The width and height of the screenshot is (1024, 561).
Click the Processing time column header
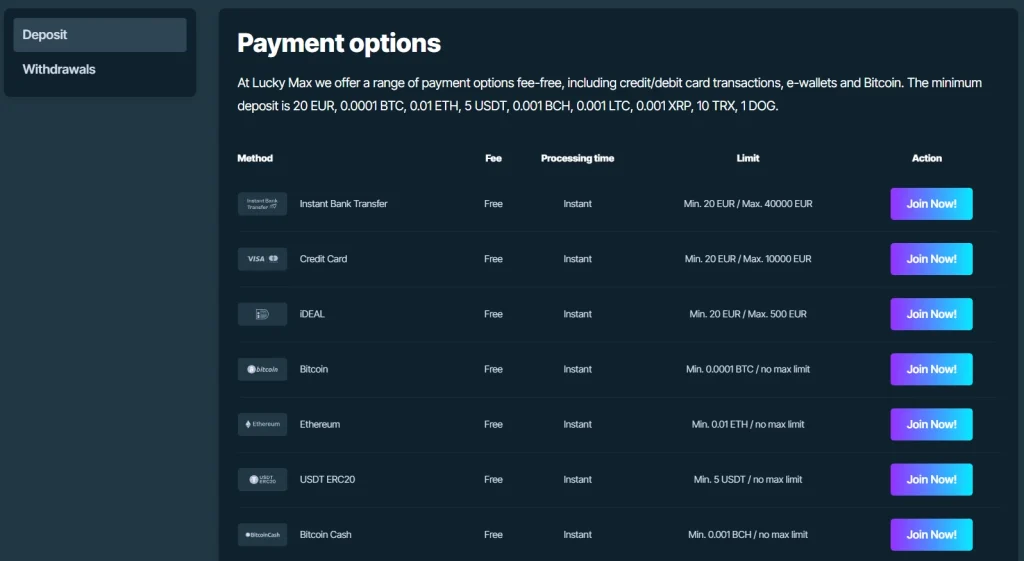click(577, 158)
